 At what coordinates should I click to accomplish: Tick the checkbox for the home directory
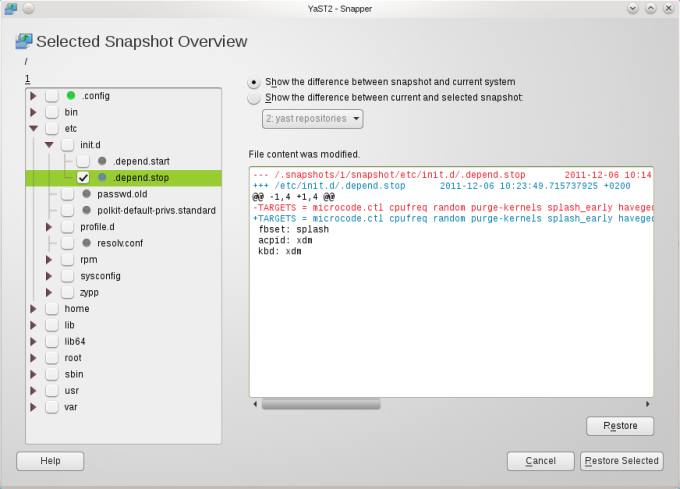pyautogui.click(x=51, y=309)
